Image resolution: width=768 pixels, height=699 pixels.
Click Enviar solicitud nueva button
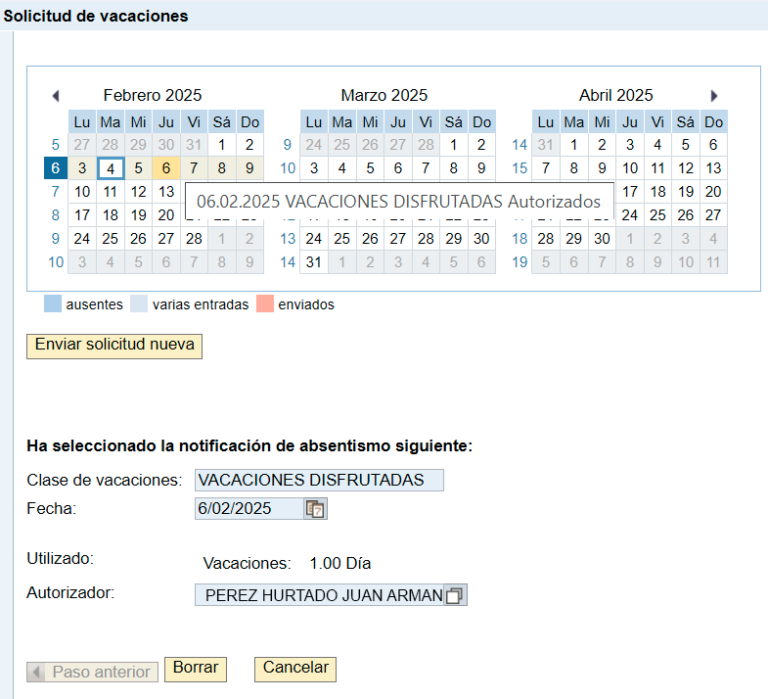coord(114,345)
